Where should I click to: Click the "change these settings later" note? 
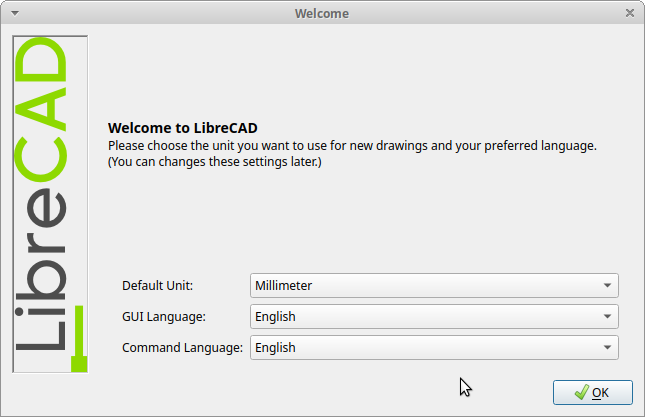point(214,161)
